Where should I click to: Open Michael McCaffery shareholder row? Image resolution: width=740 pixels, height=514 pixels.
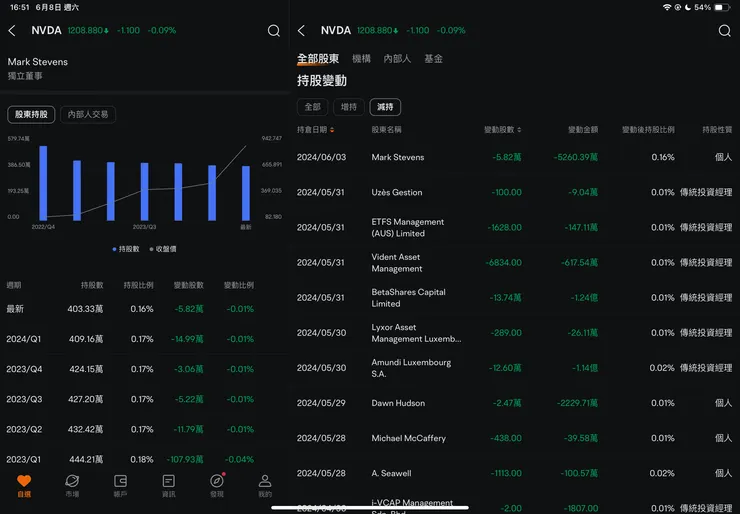pos(514,438)
